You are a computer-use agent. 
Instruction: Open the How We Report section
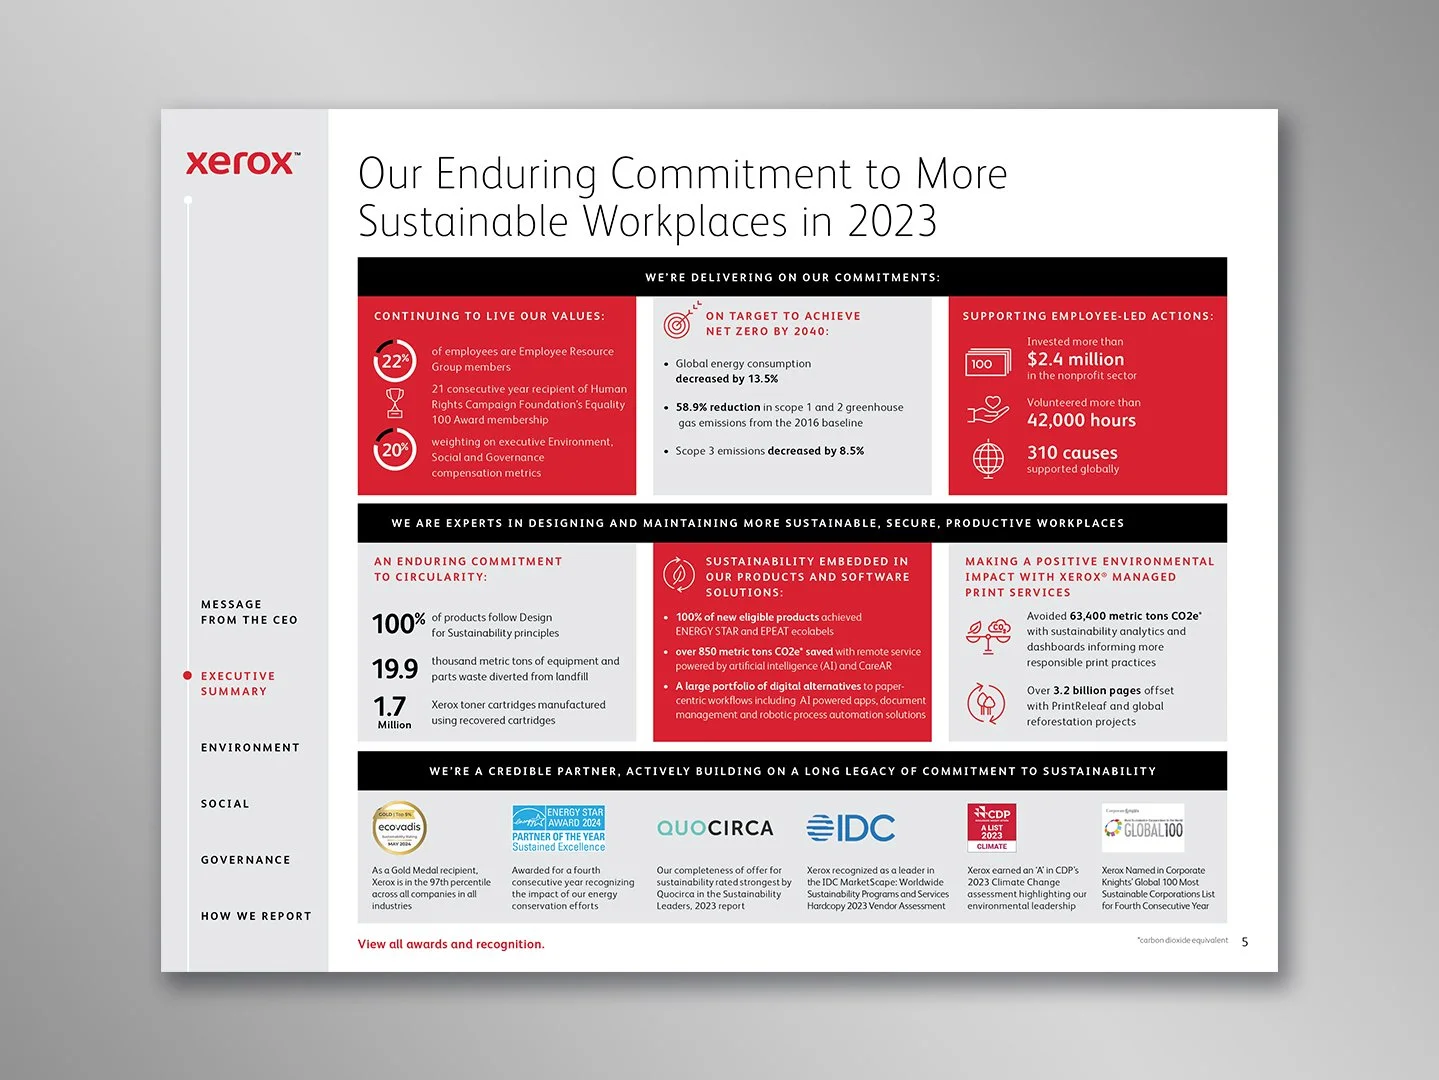point(256,916)
